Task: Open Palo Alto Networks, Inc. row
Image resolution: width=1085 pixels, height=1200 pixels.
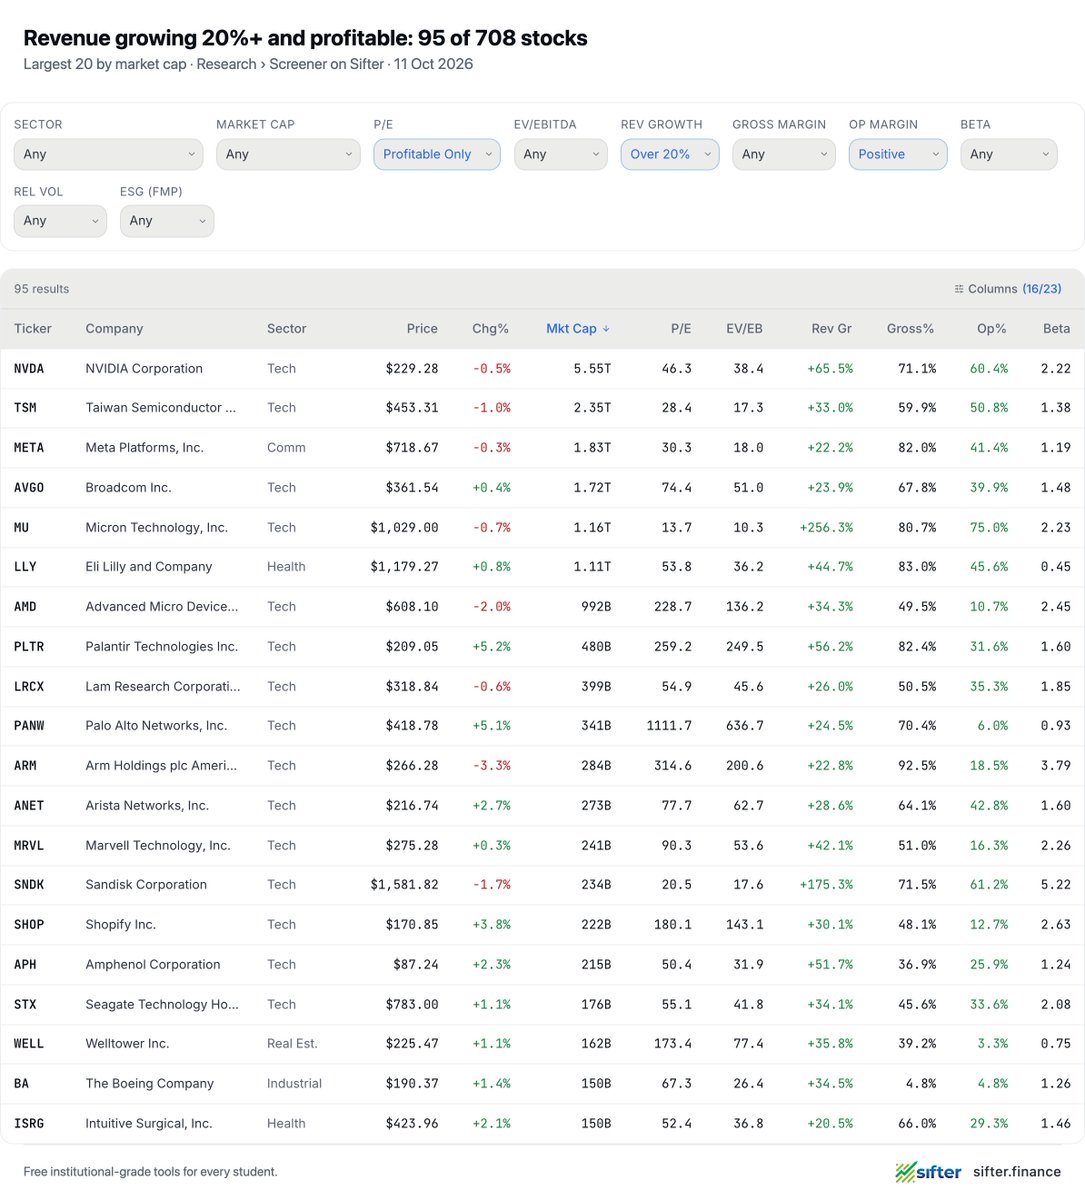Action: coord(542,726)
